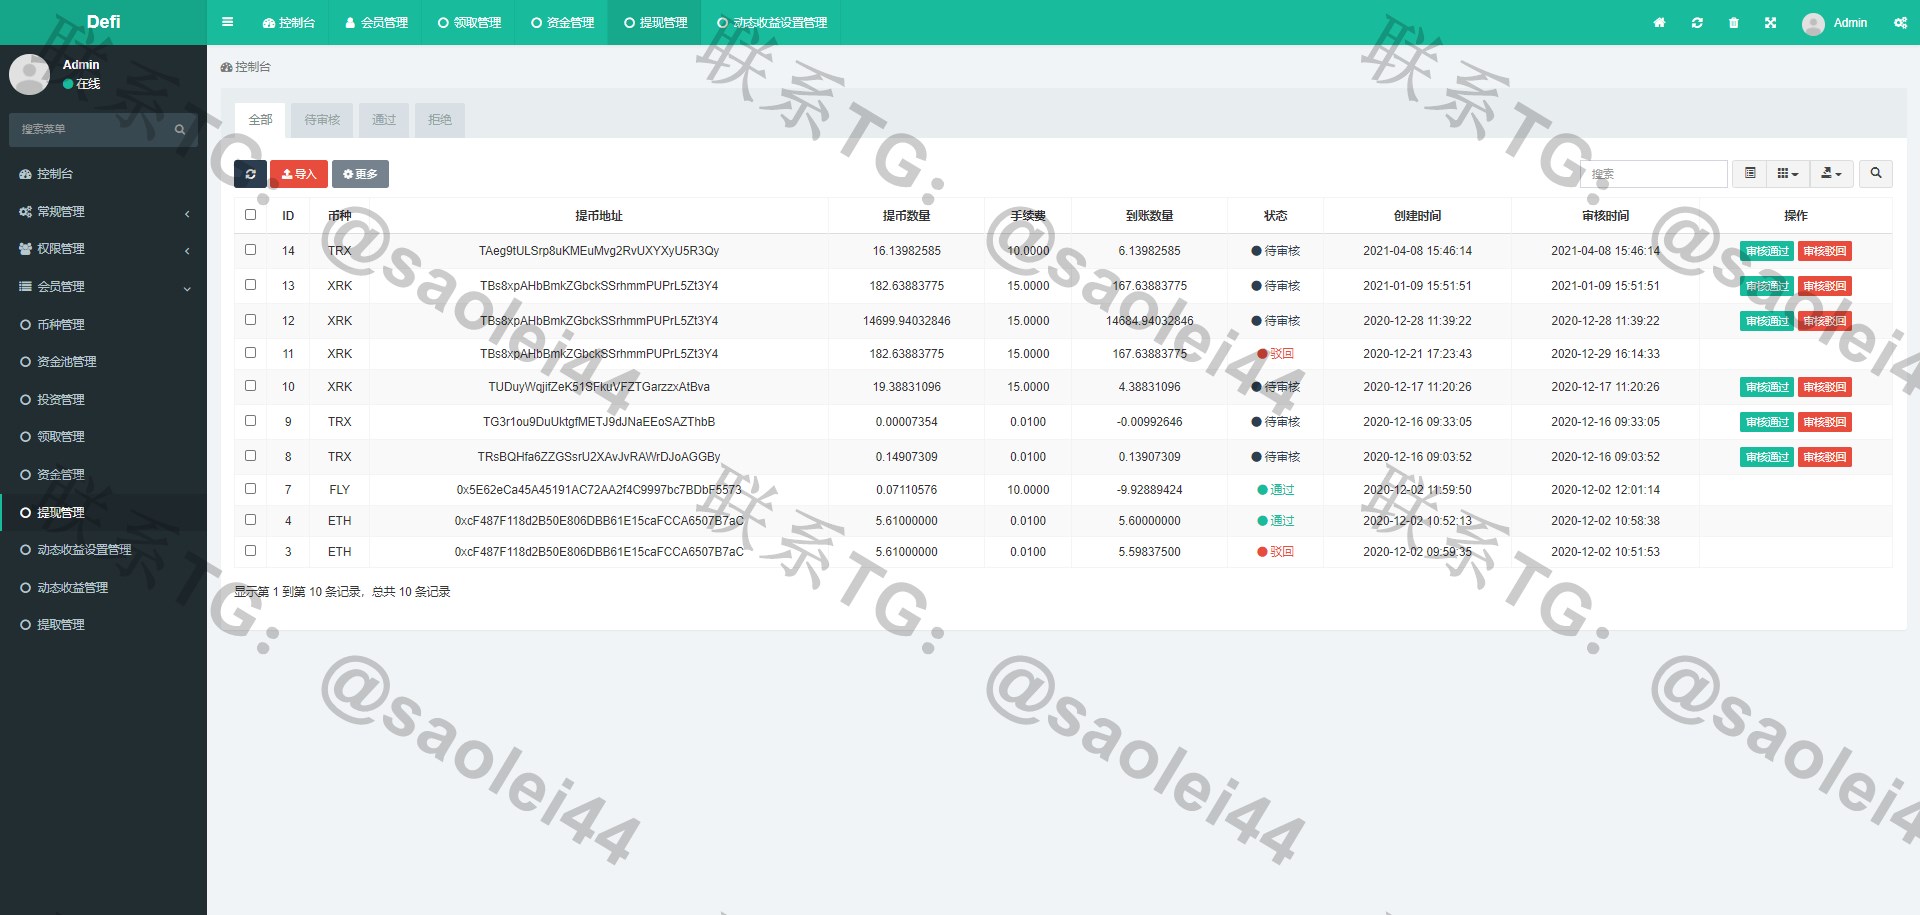The width and height of the screenshot is (1920, 915).
Task: Open 会员管理 in top navigation
Action: [x=376, y=22]
